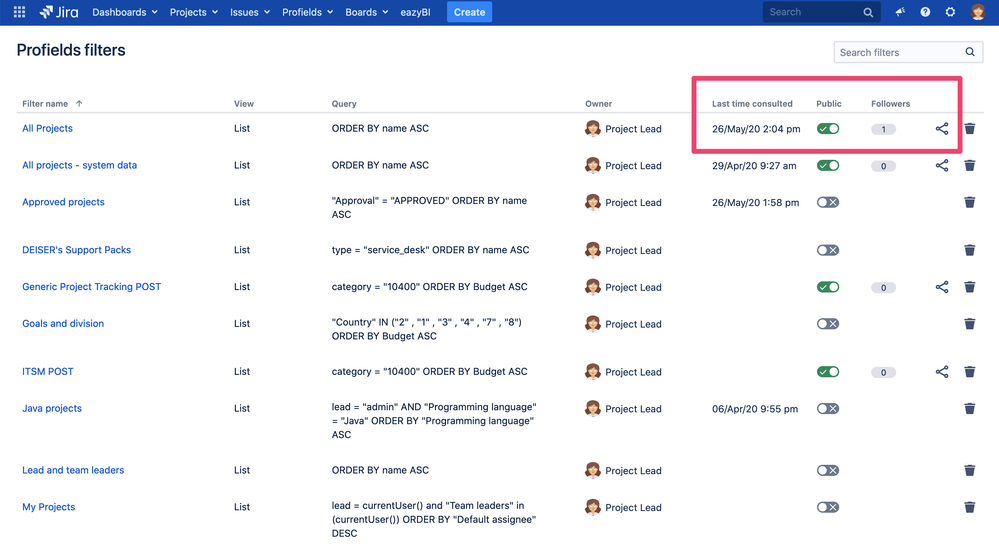Delete the Generic Project Tracking POST filter

click(x=970, y=287)
